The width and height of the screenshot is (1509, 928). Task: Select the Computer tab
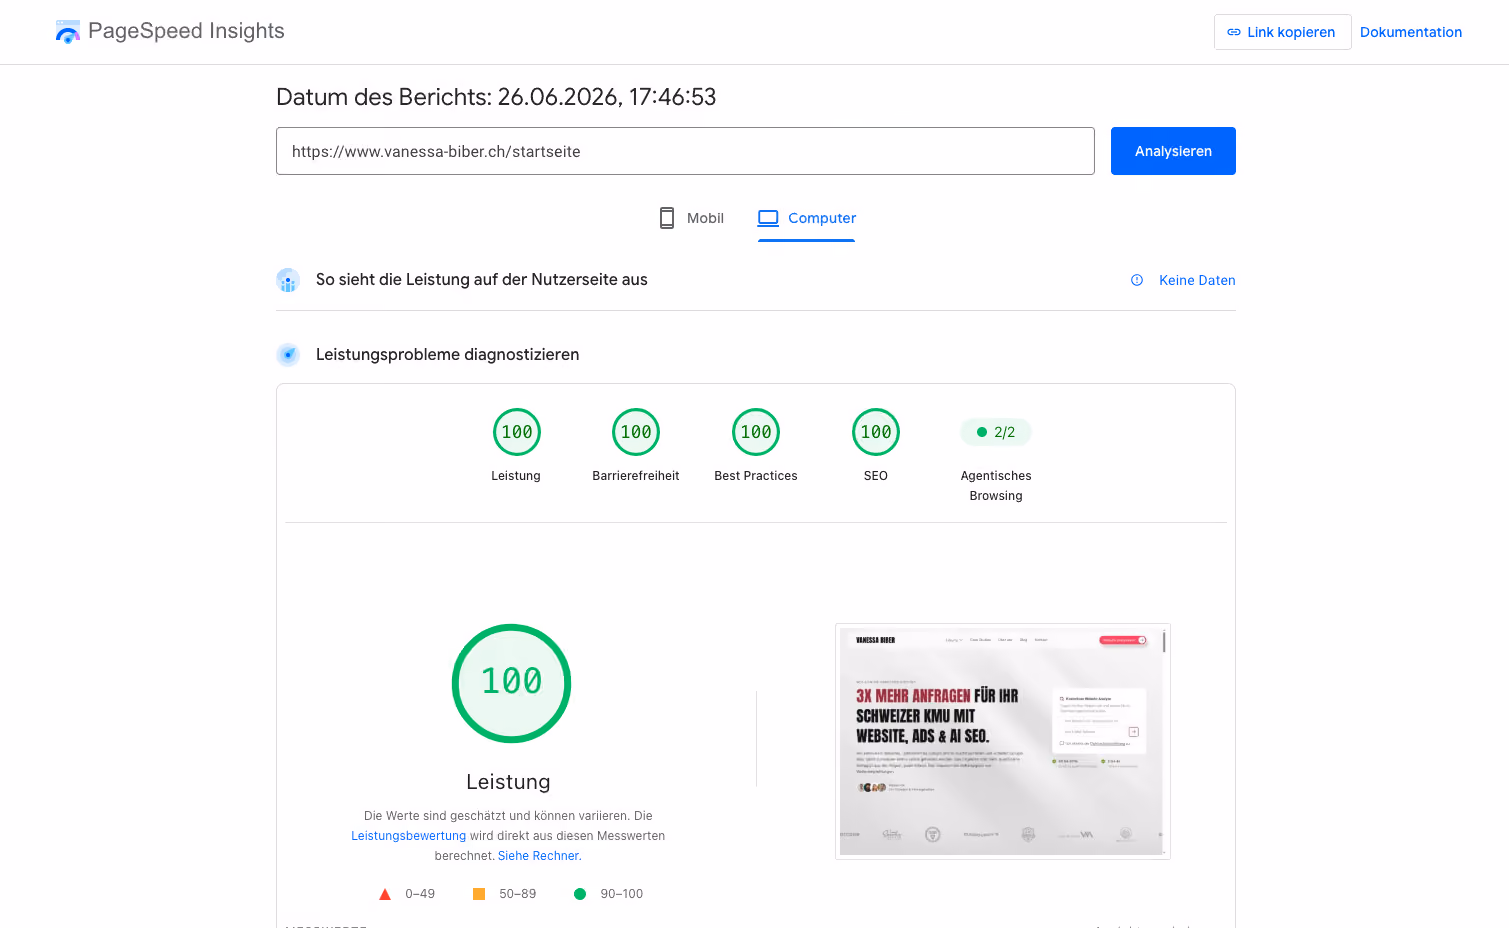(x=807, y=218)
